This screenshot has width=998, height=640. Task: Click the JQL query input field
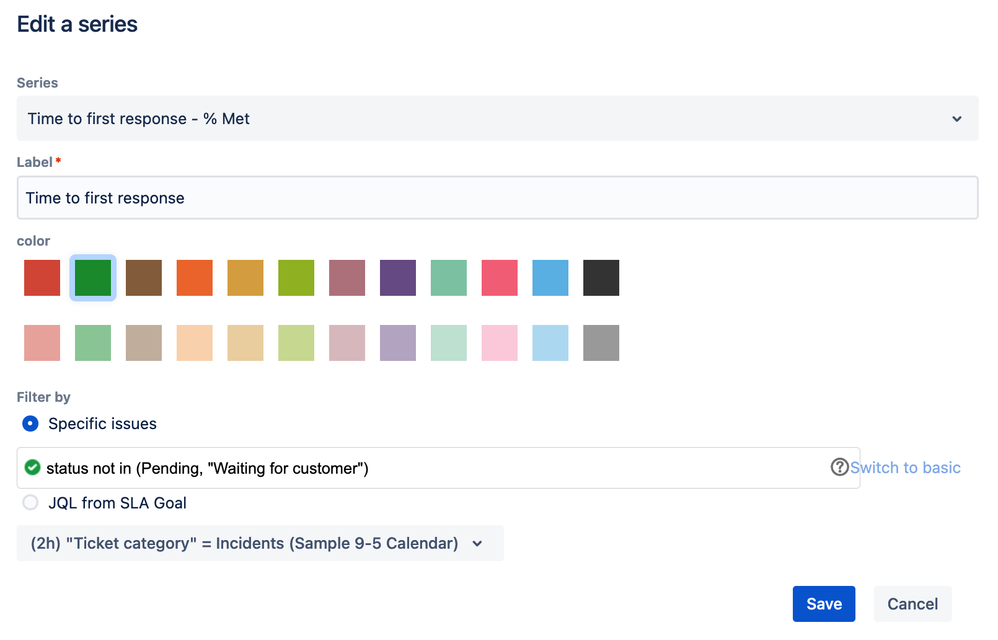[438, 468]
